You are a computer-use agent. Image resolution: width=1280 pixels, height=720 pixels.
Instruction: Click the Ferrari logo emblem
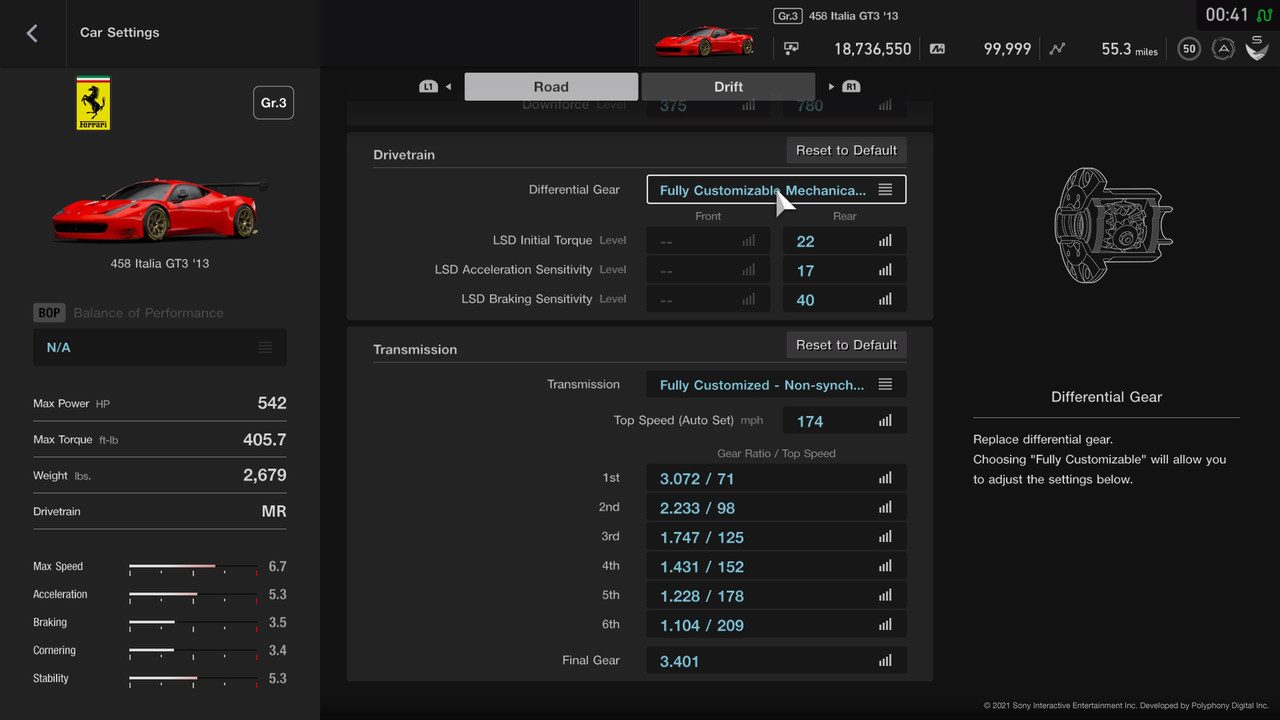(x=93, y=103)
